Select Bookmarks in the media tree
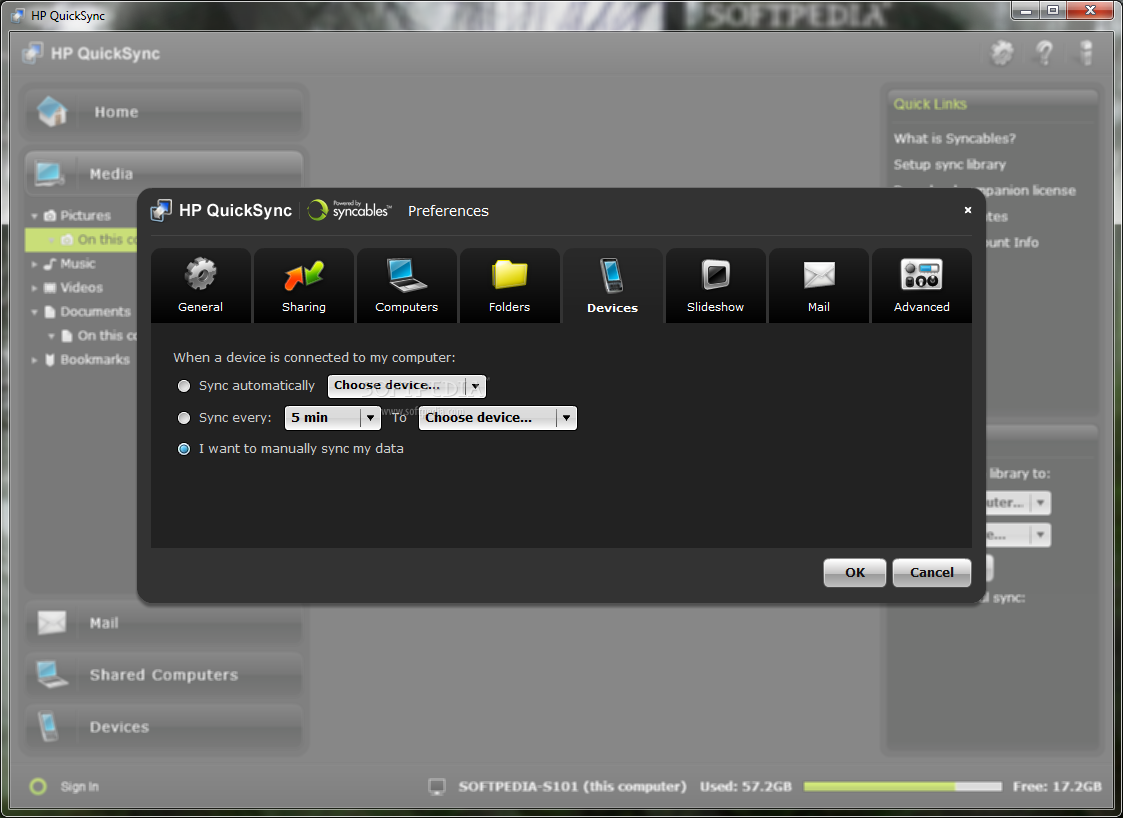Screen dimensions: 1123x818 point(95,360)
